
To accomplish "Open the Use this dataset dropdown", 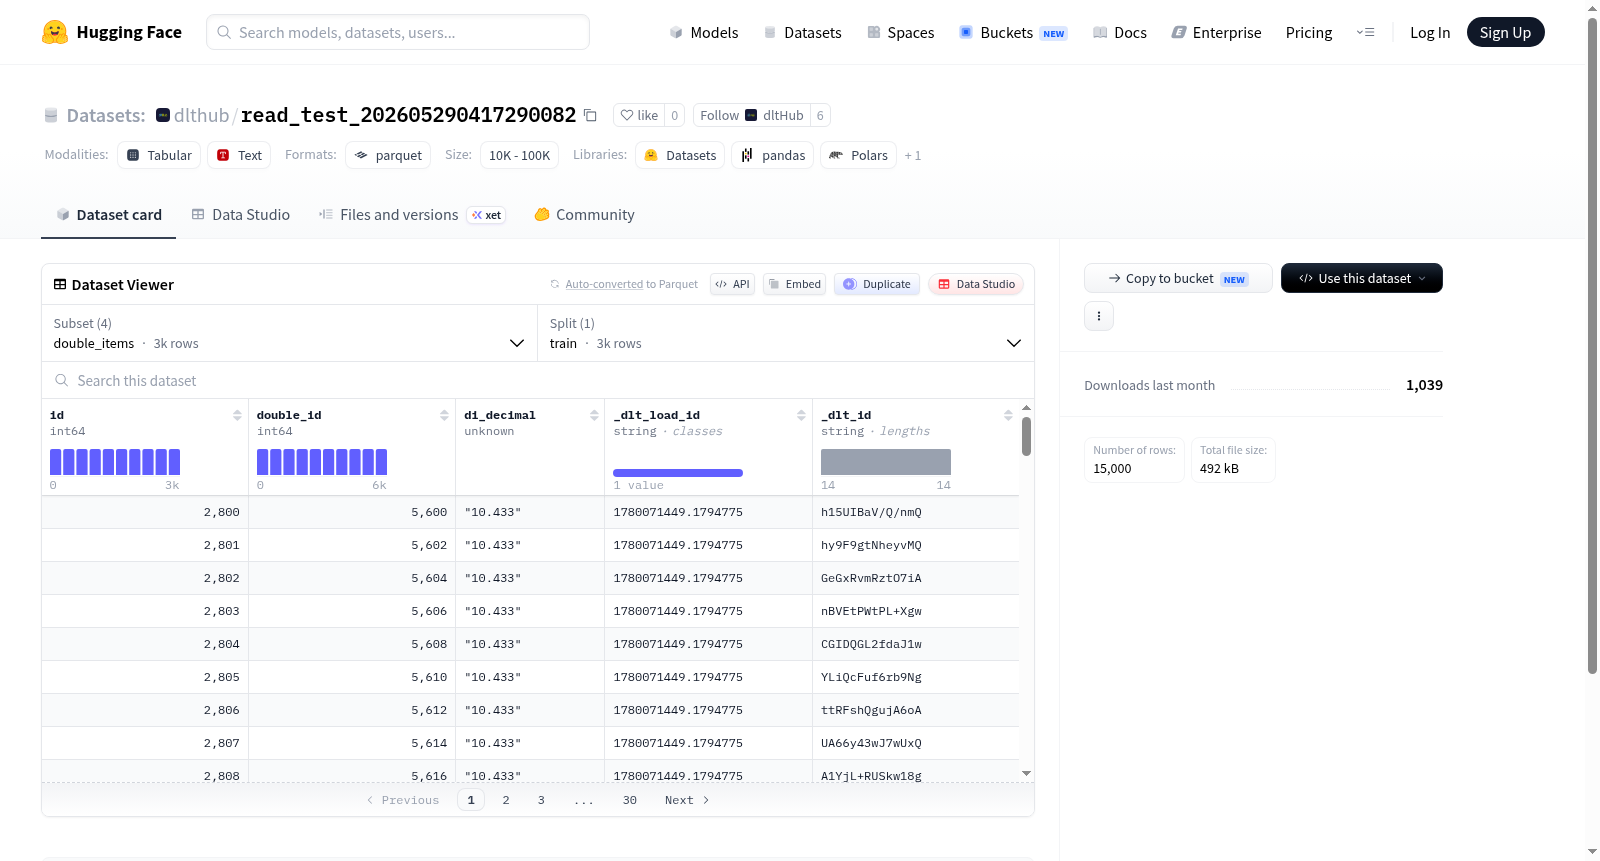I will [x=1362, y=278].
